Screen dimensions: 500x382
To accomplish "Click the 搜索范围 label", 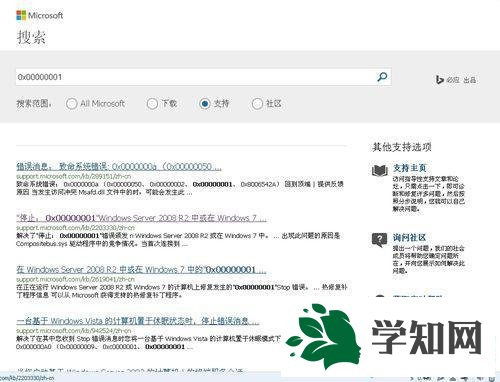I will pos(34,104).
